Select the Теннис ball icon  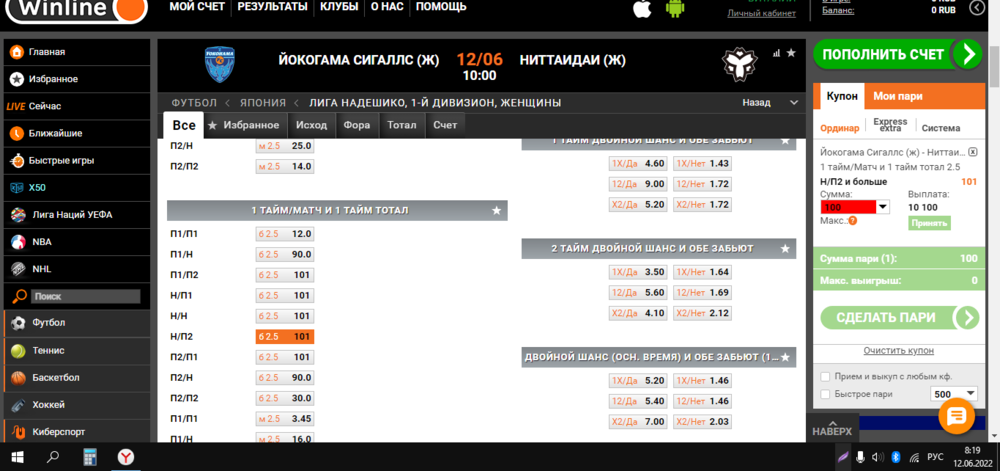(18, 351)
